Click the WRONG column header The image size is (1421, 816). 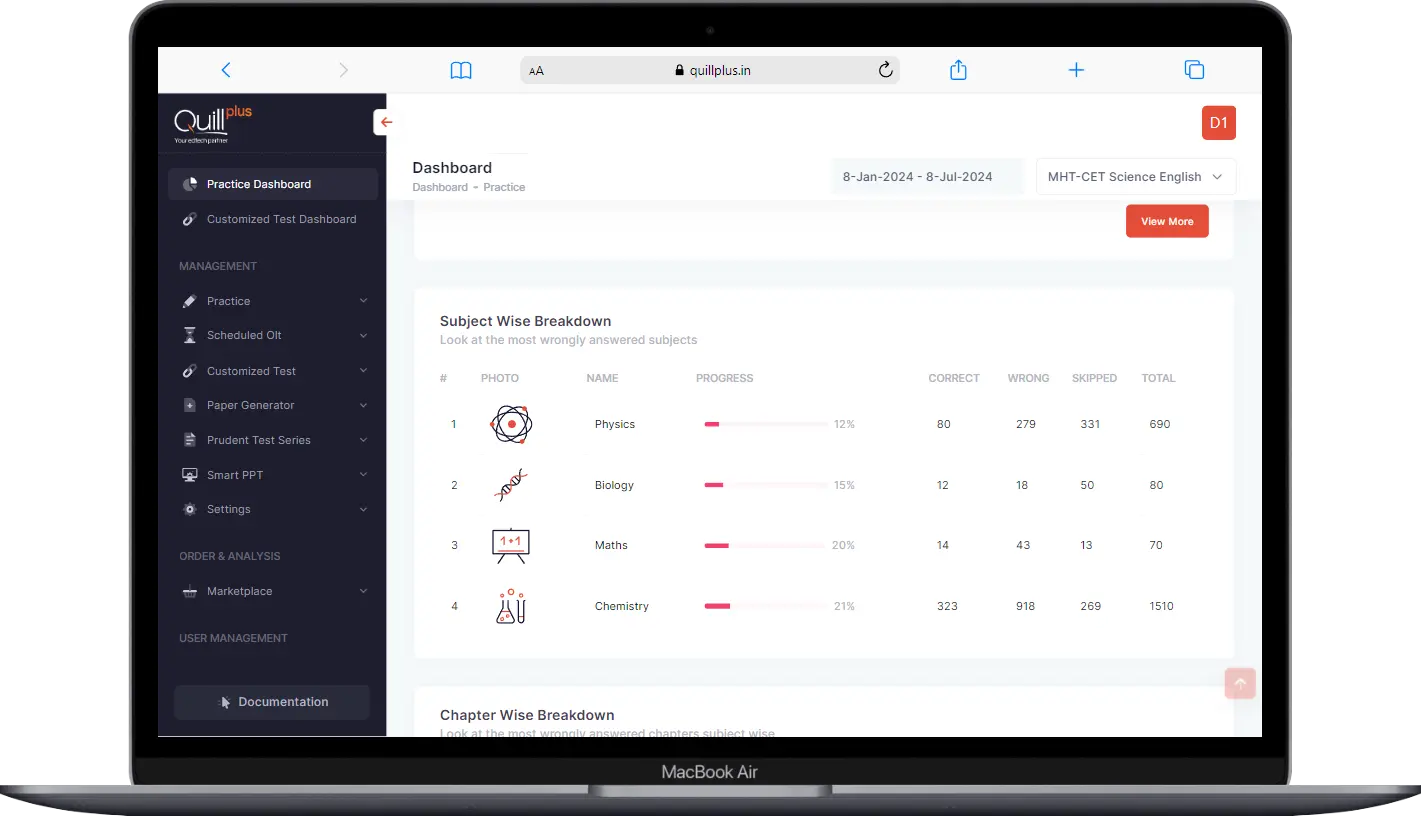click(1028, 378)
